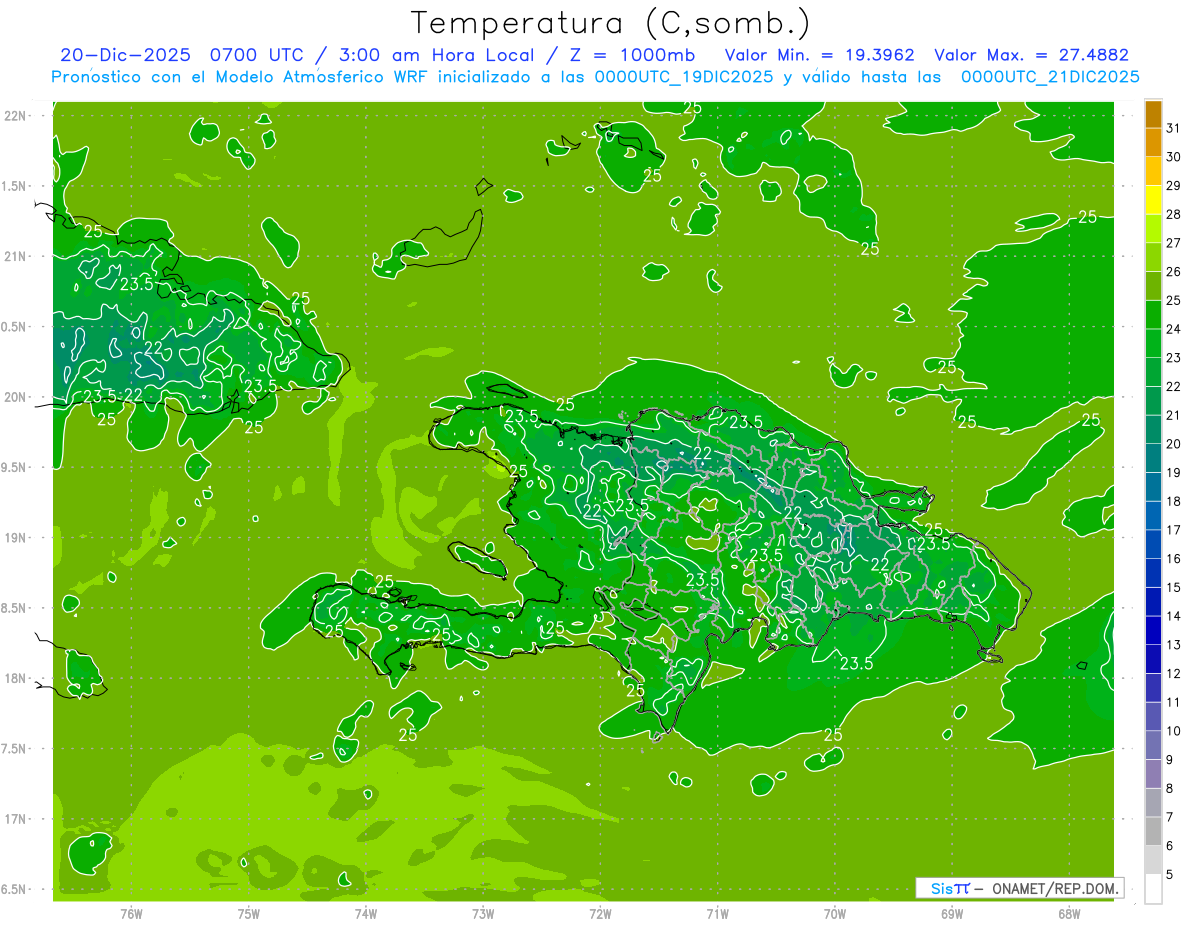Click the '0000UTC_21DIC2025' valid-until time
Image resolution: width=1200 pixels, height=927 pixels.
1050,77
